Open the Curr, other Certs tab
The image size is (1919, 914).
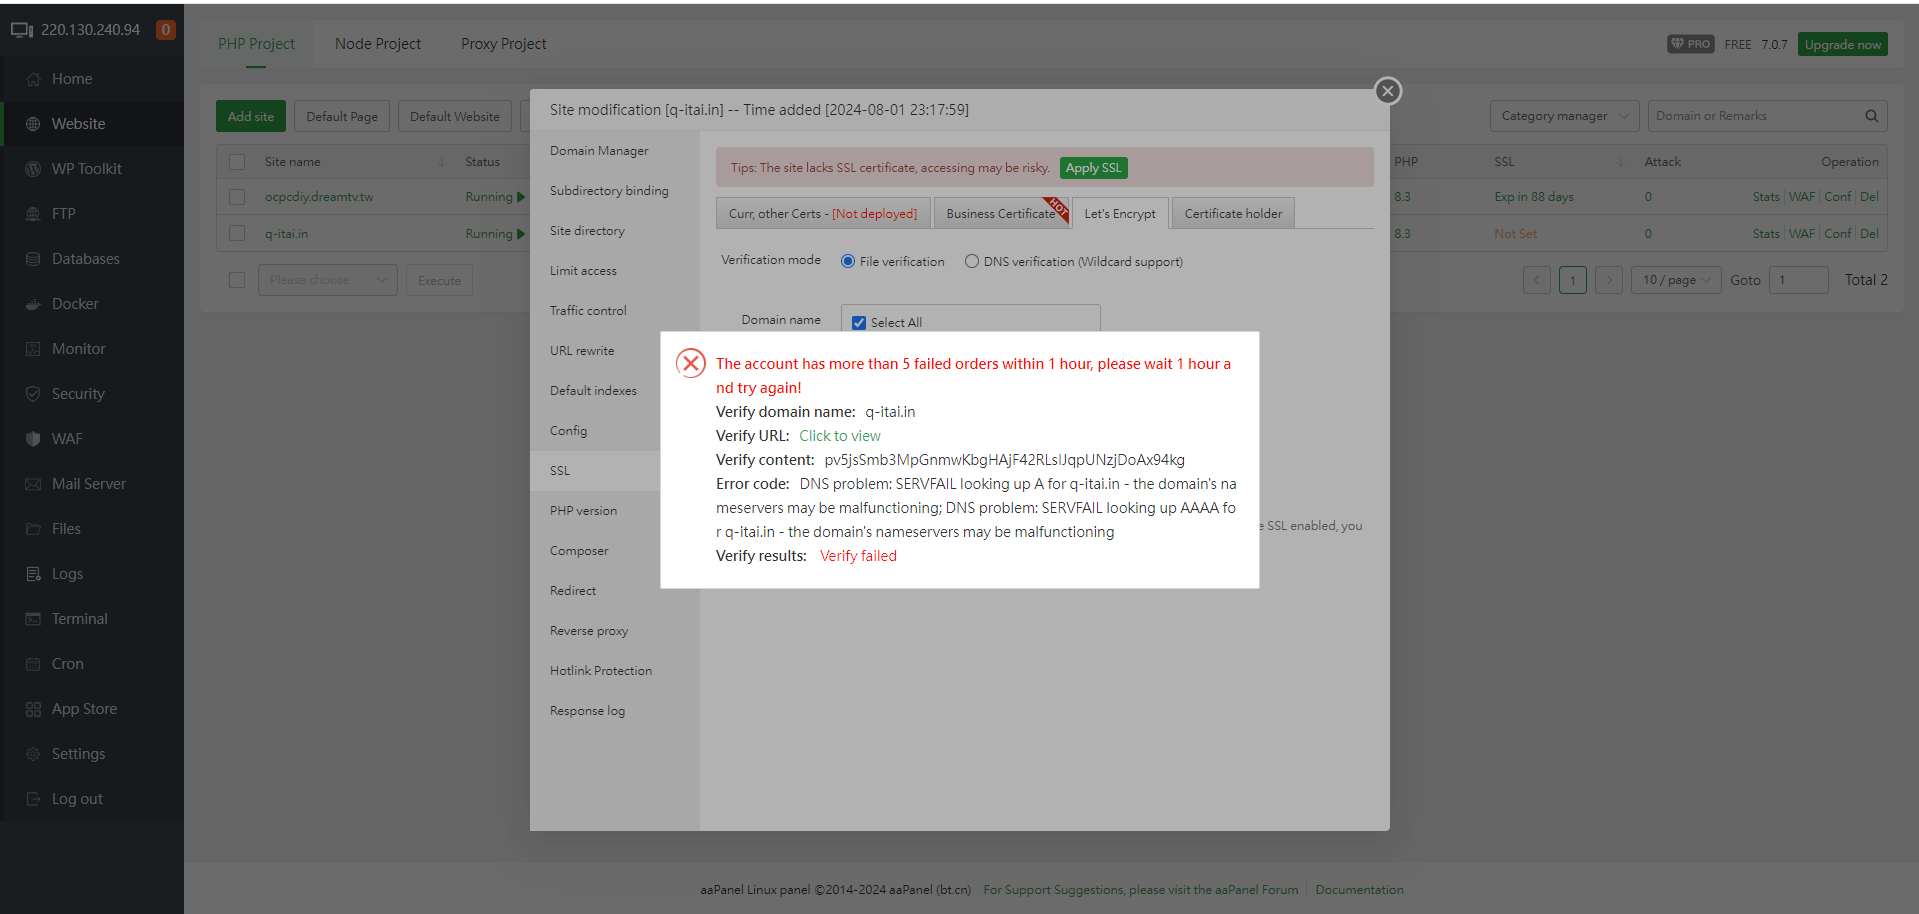823,214
